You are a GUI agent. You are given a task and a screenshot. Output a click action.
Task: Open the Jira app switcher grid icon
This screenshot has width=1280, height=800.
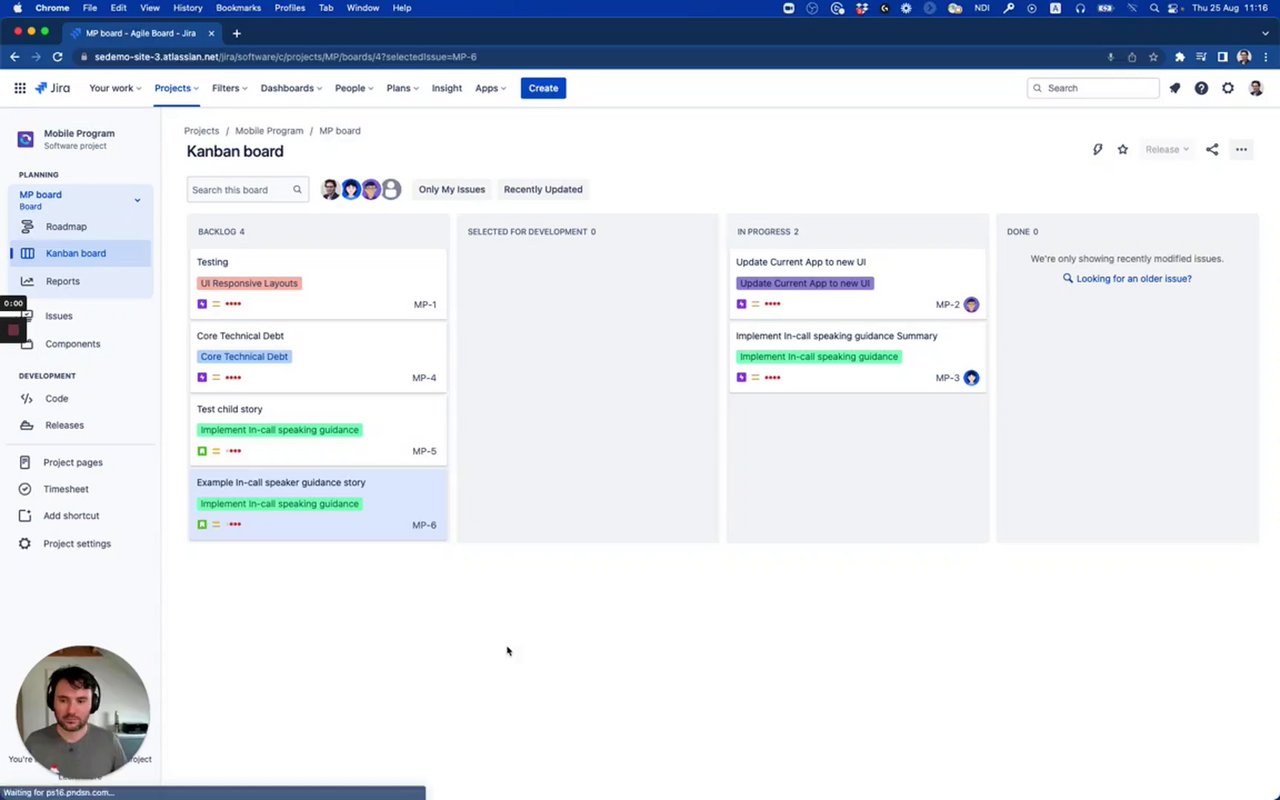[20, 88]
